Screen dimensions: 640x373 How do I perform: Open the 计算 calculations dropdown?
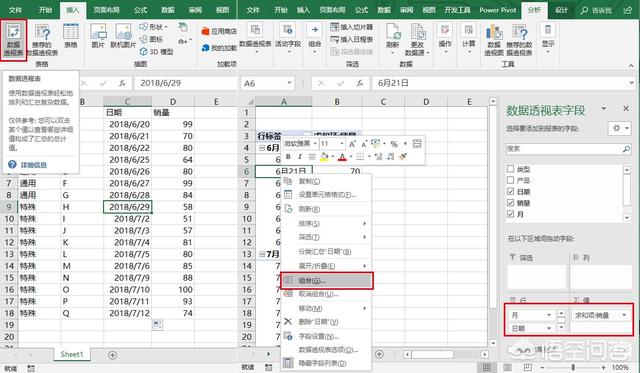pyautogui.click(x=469, y=38)
